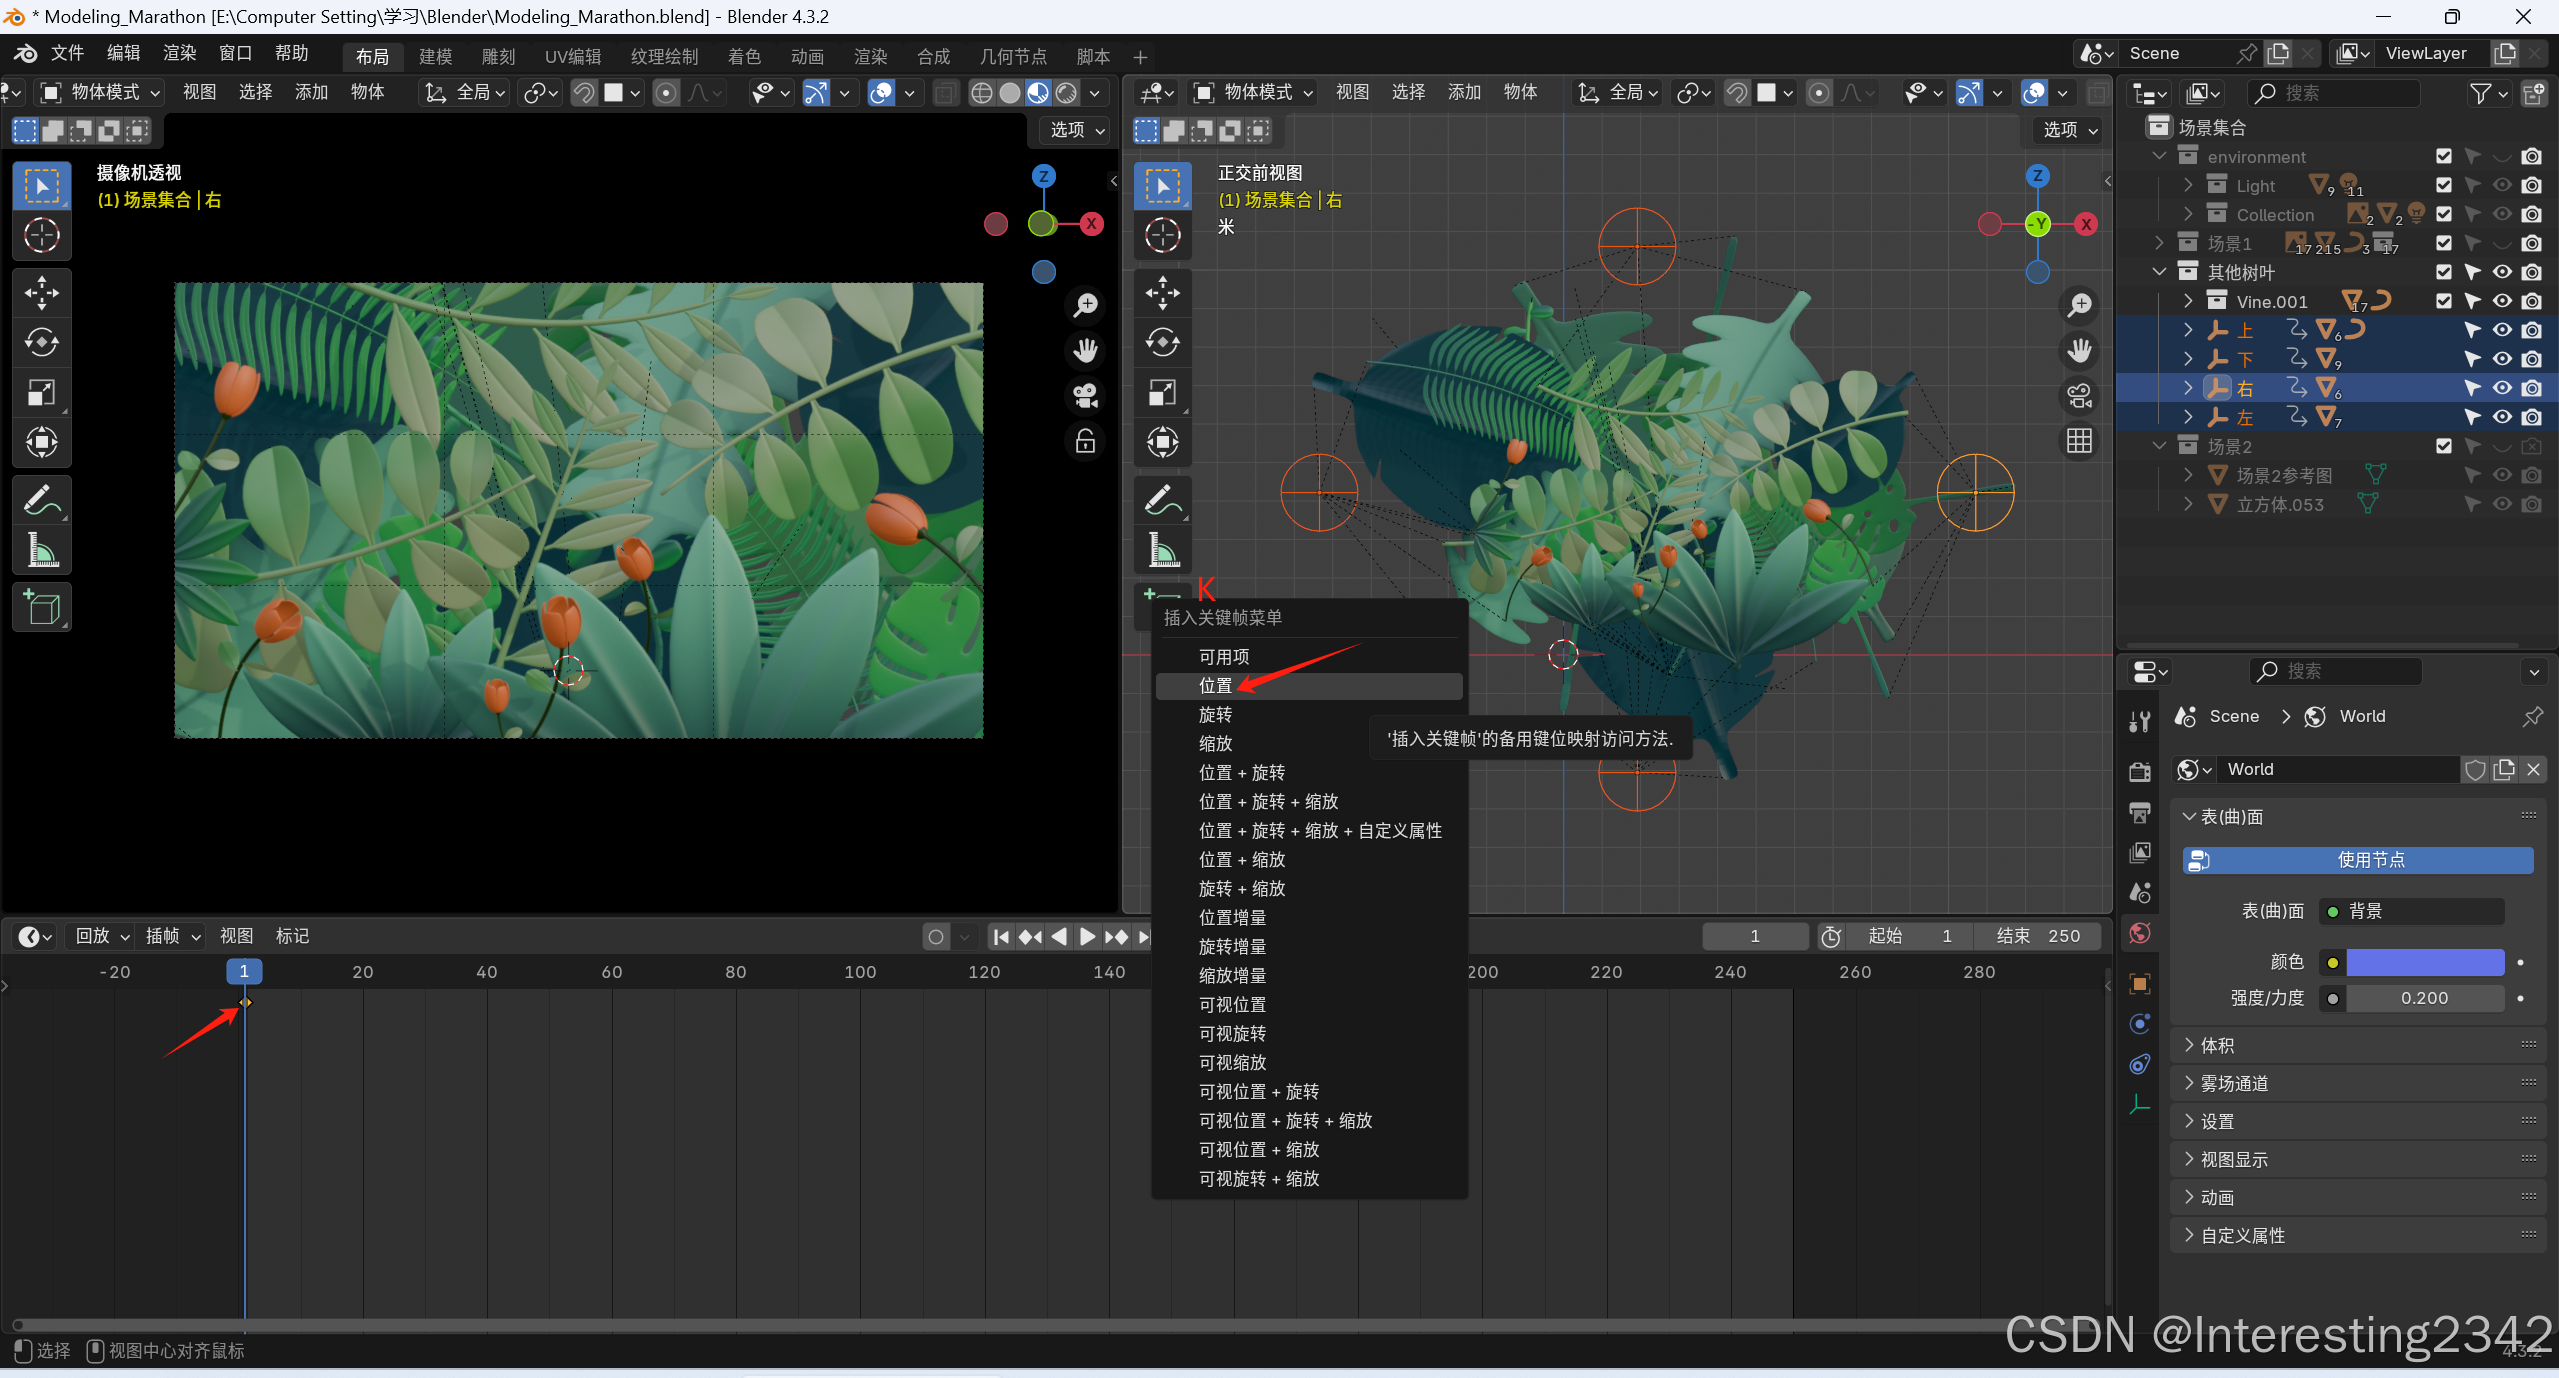This screenshot has width=2559, height=1378.
Task: Select the Add Cube tool icon
Action: coord(41,607)
